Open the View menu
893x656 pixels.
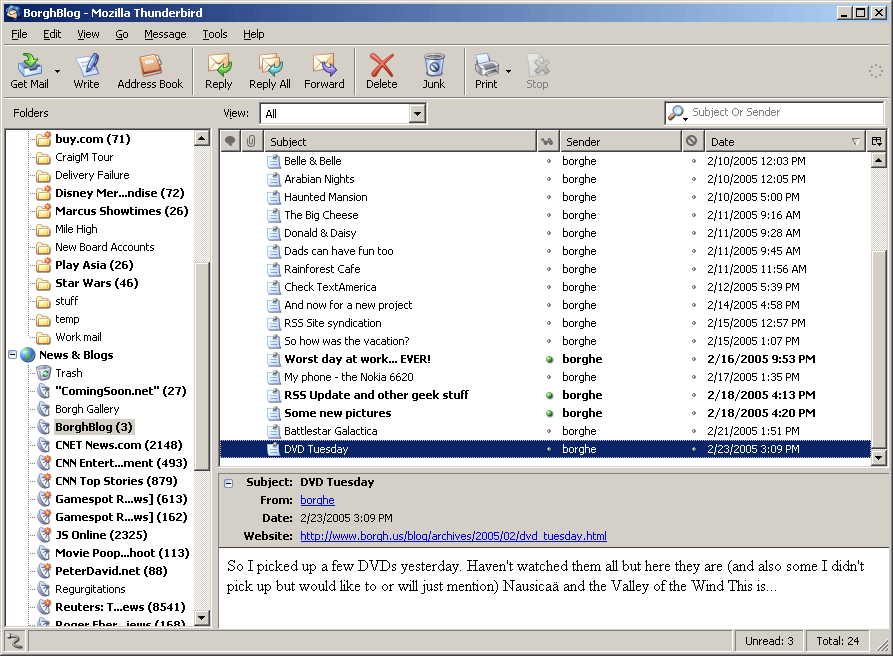[x=88, y=34]
